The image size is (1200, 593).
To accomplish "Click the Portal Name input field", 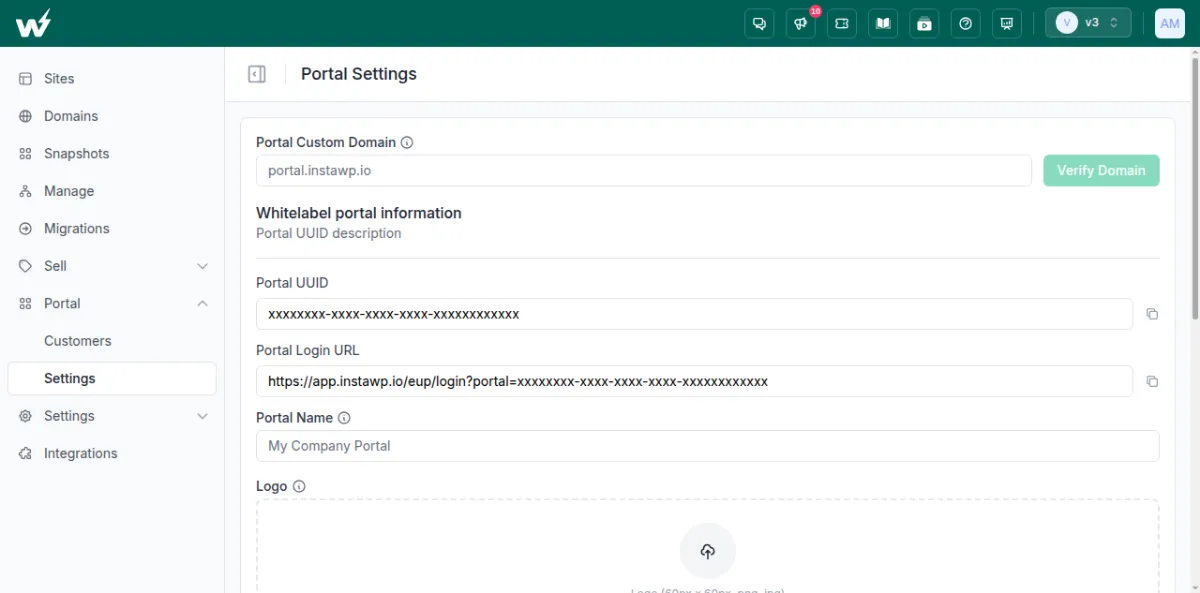I will click(x=708, y=446).
